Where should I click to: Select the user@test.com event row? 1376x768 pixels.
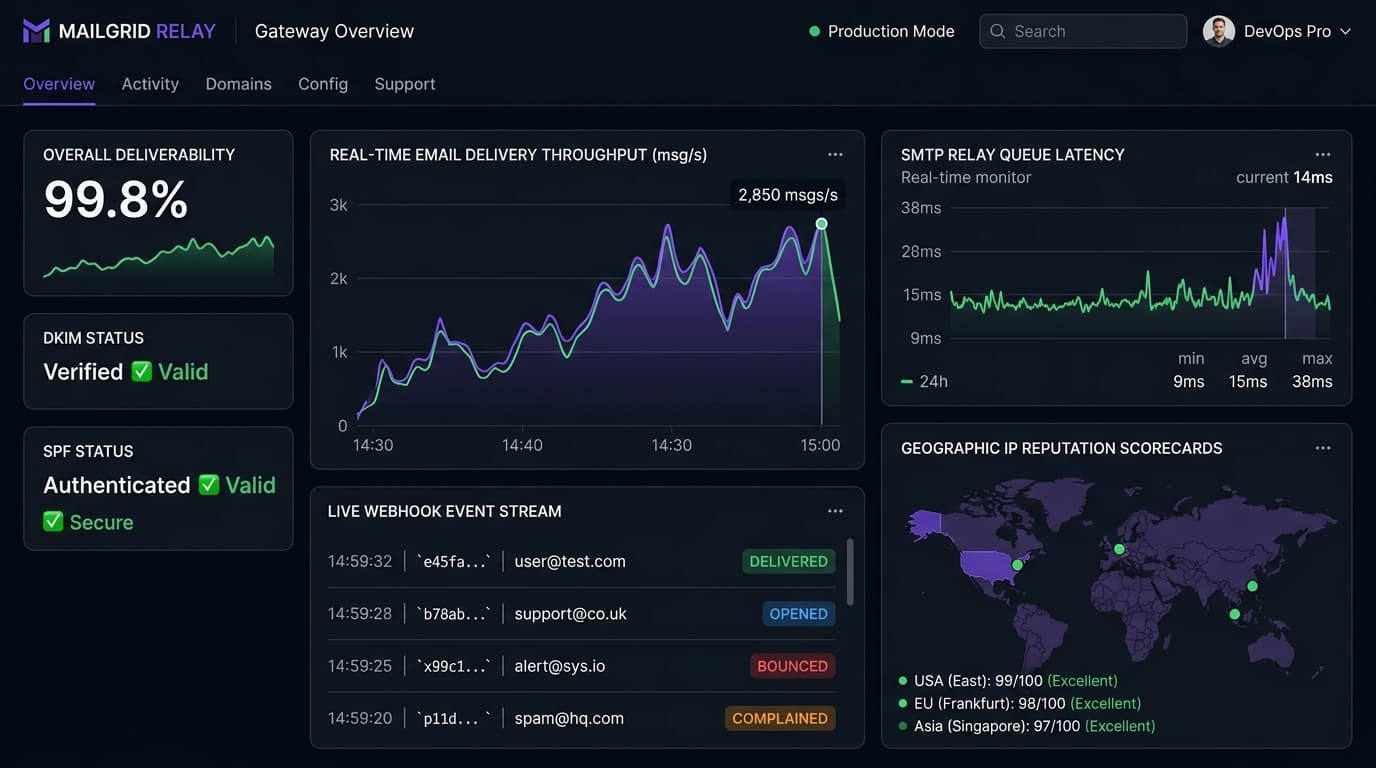581,562
